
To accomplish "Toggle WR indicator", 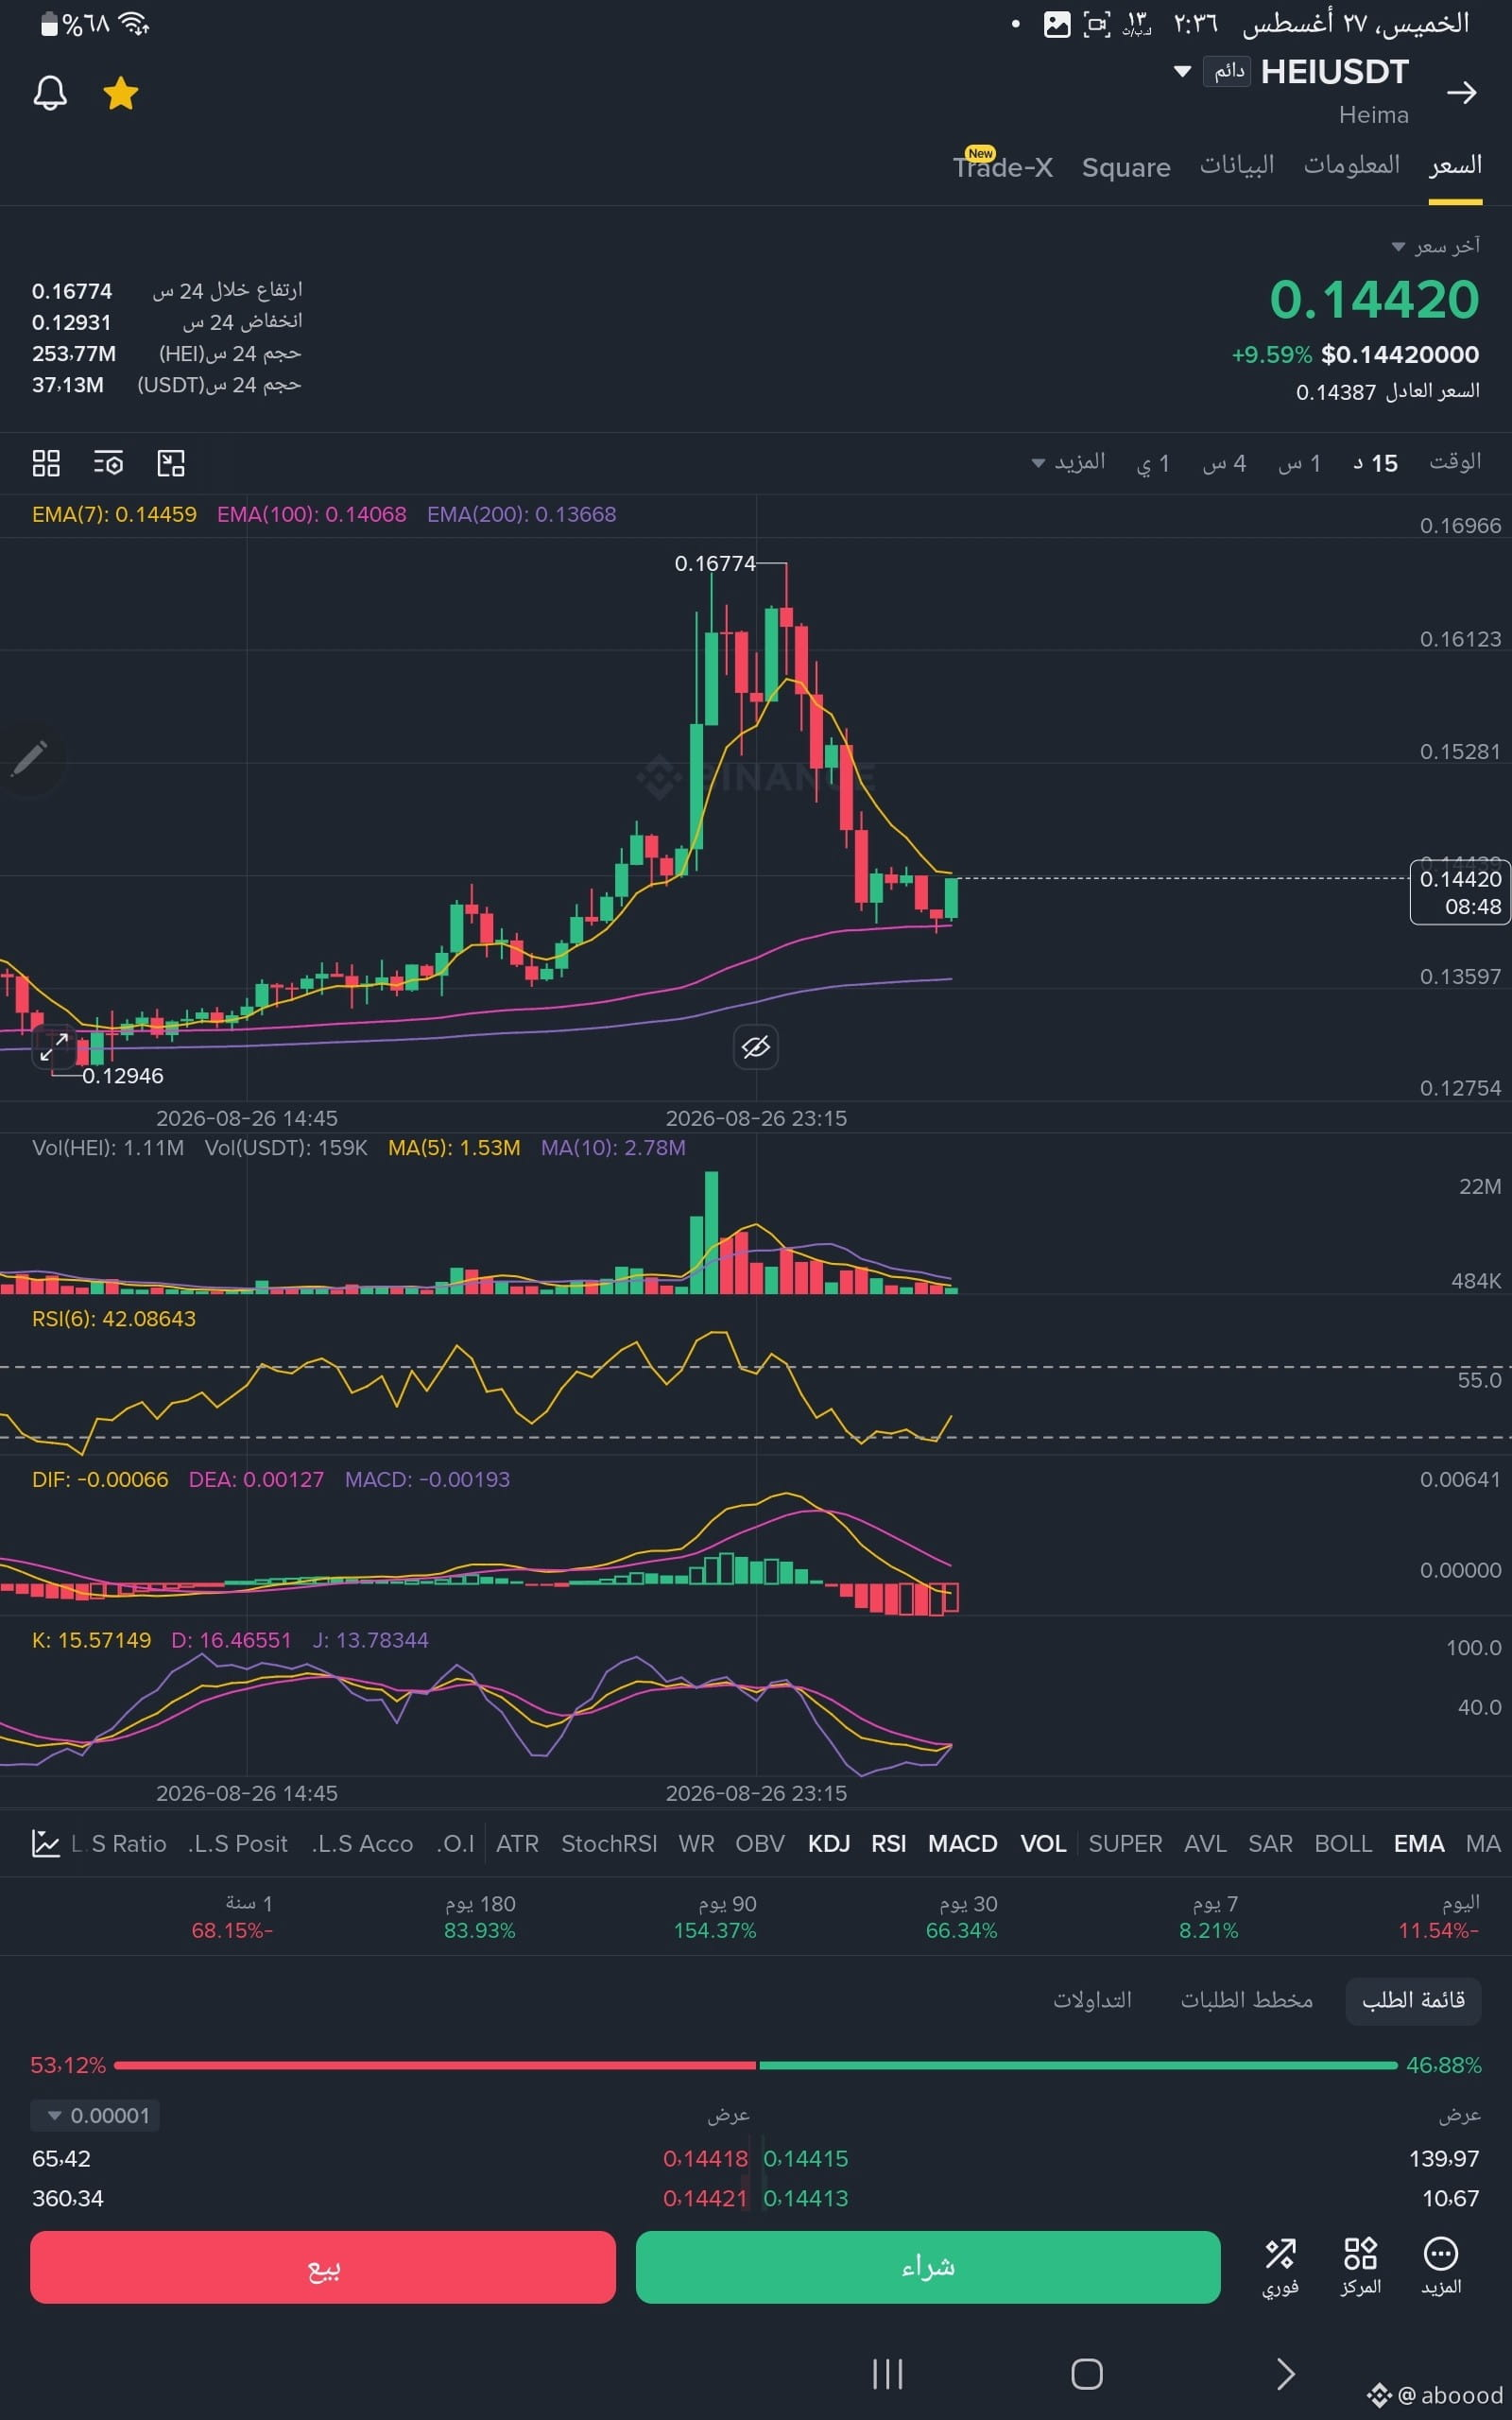I will pyautogui.click(x=696, y=1843).
